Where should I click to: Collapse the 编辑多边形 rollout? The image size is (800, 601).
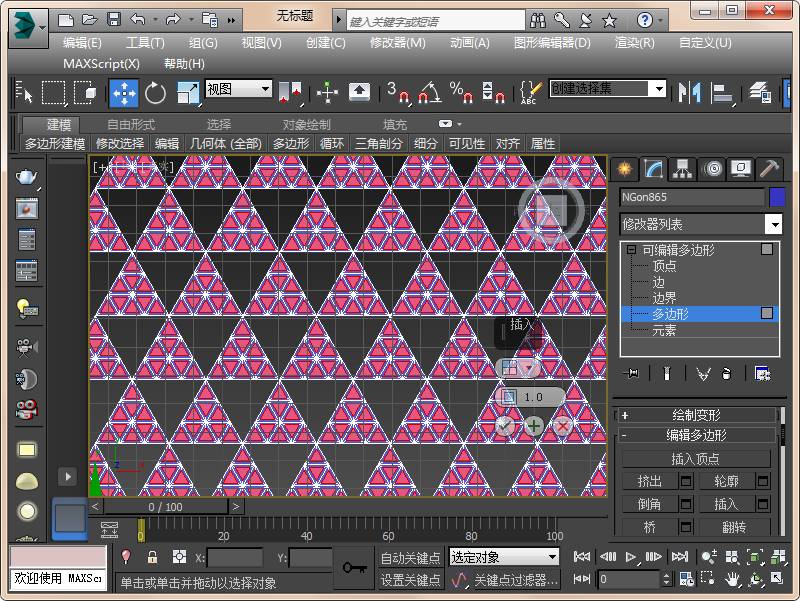(x=696, y=435)
